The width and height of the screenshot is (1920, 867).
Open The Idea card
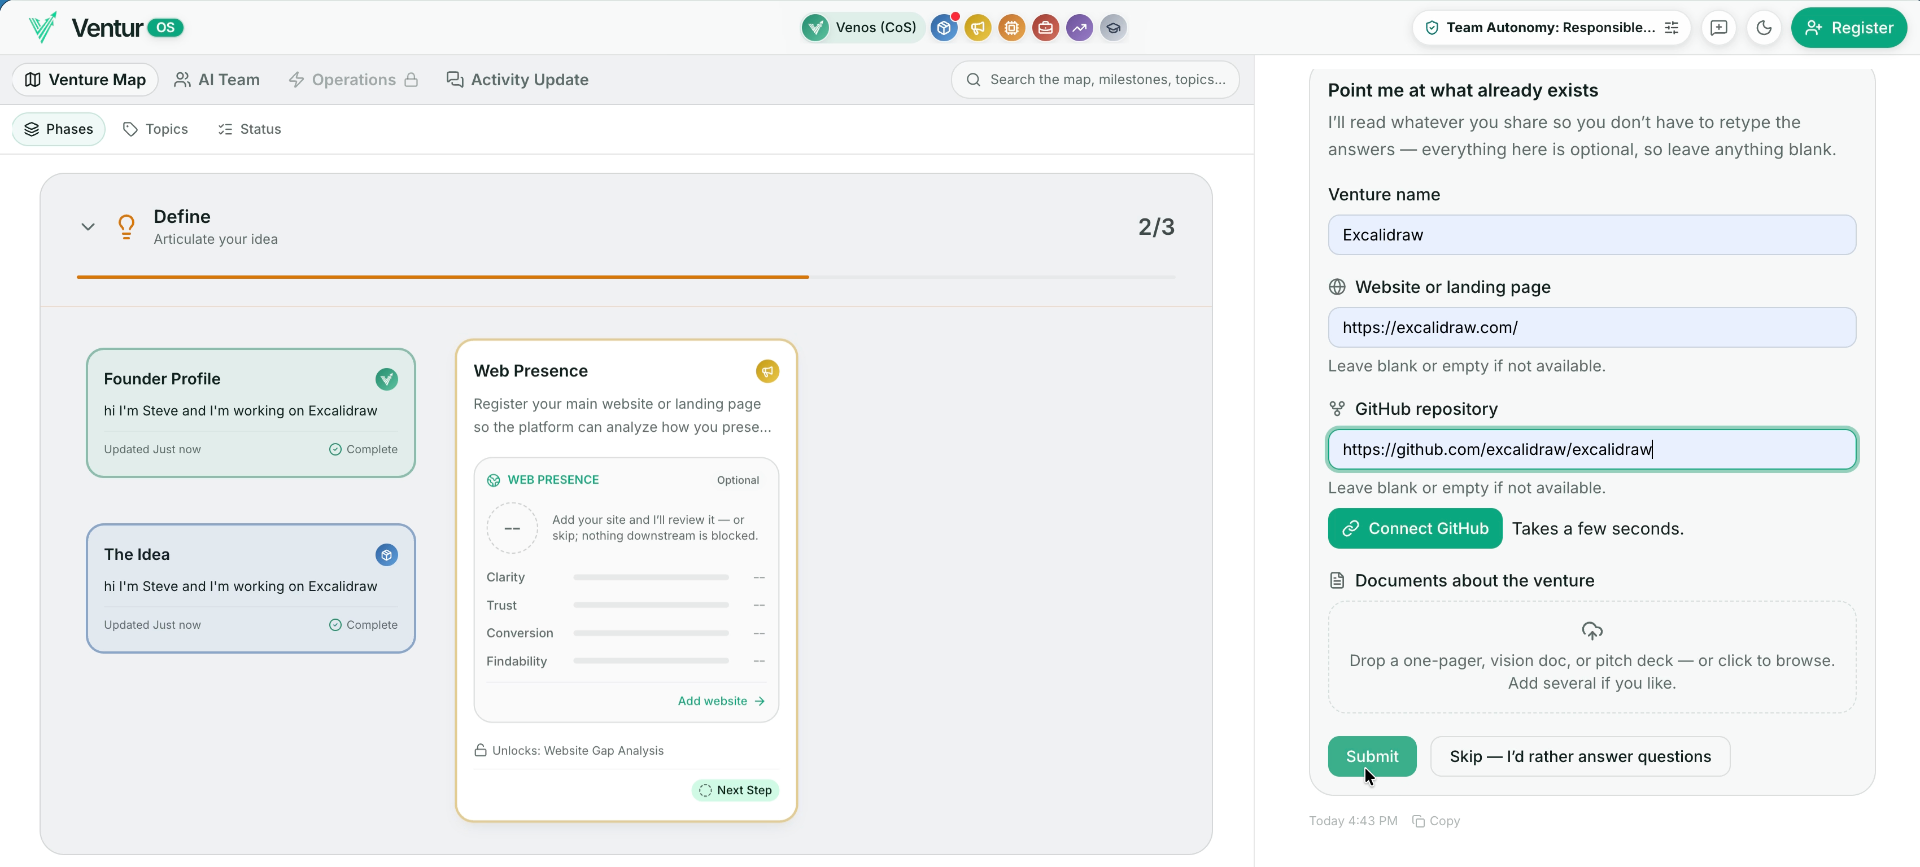pyautogui.click(x=251, y=588)
